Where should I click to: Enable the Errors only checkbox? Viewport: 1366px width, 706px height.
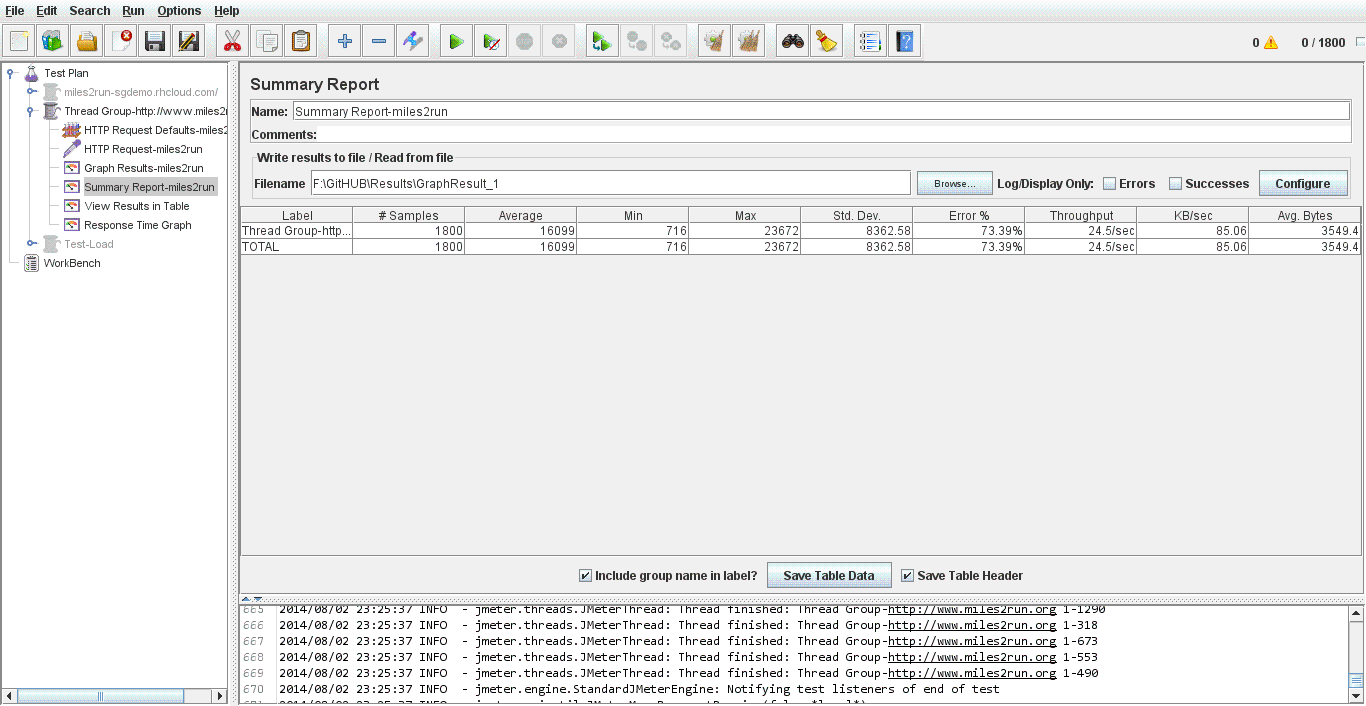1109,184
